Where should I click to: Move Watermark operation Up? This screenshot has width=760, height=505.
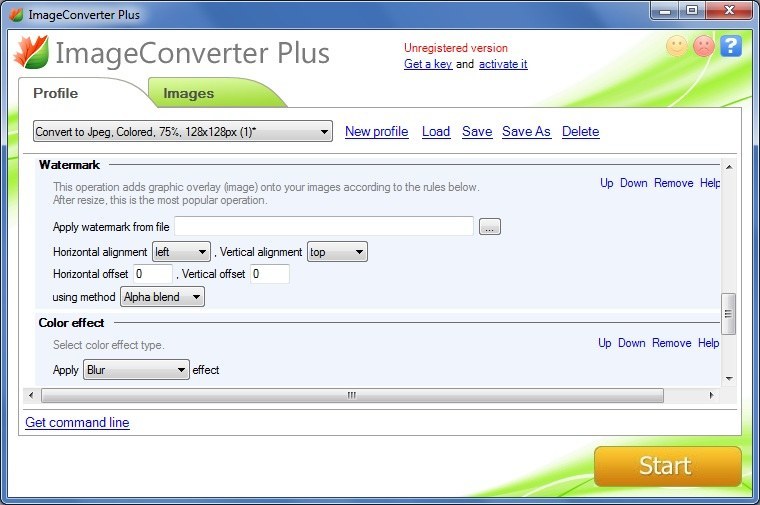pos(607,183)
